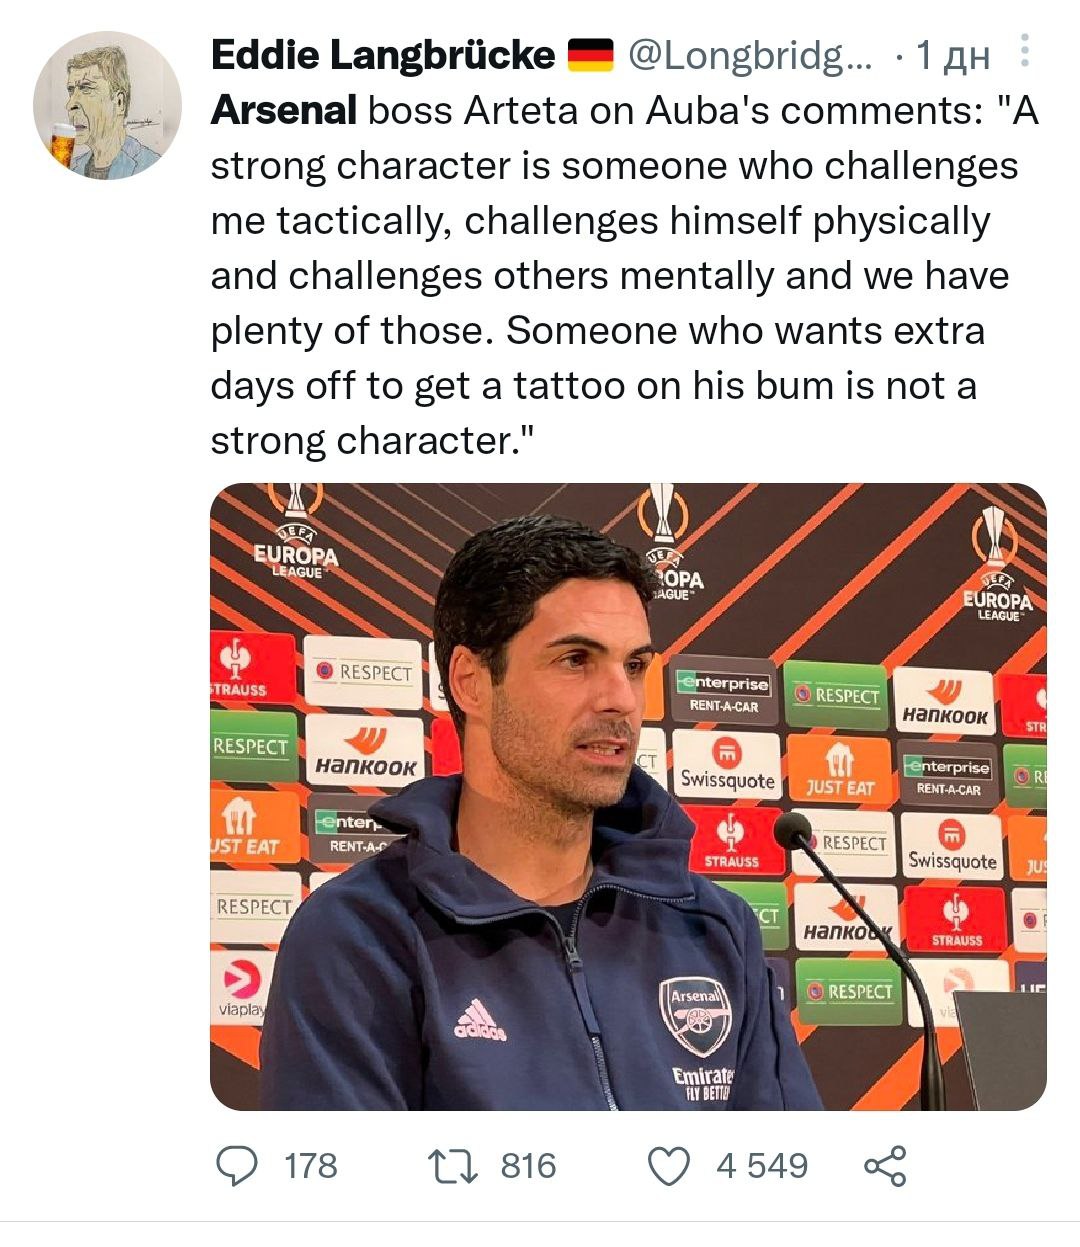Like the tweet with the heart icon
Viewport: 1080px width, 1247px height.
coord(669,1166)
